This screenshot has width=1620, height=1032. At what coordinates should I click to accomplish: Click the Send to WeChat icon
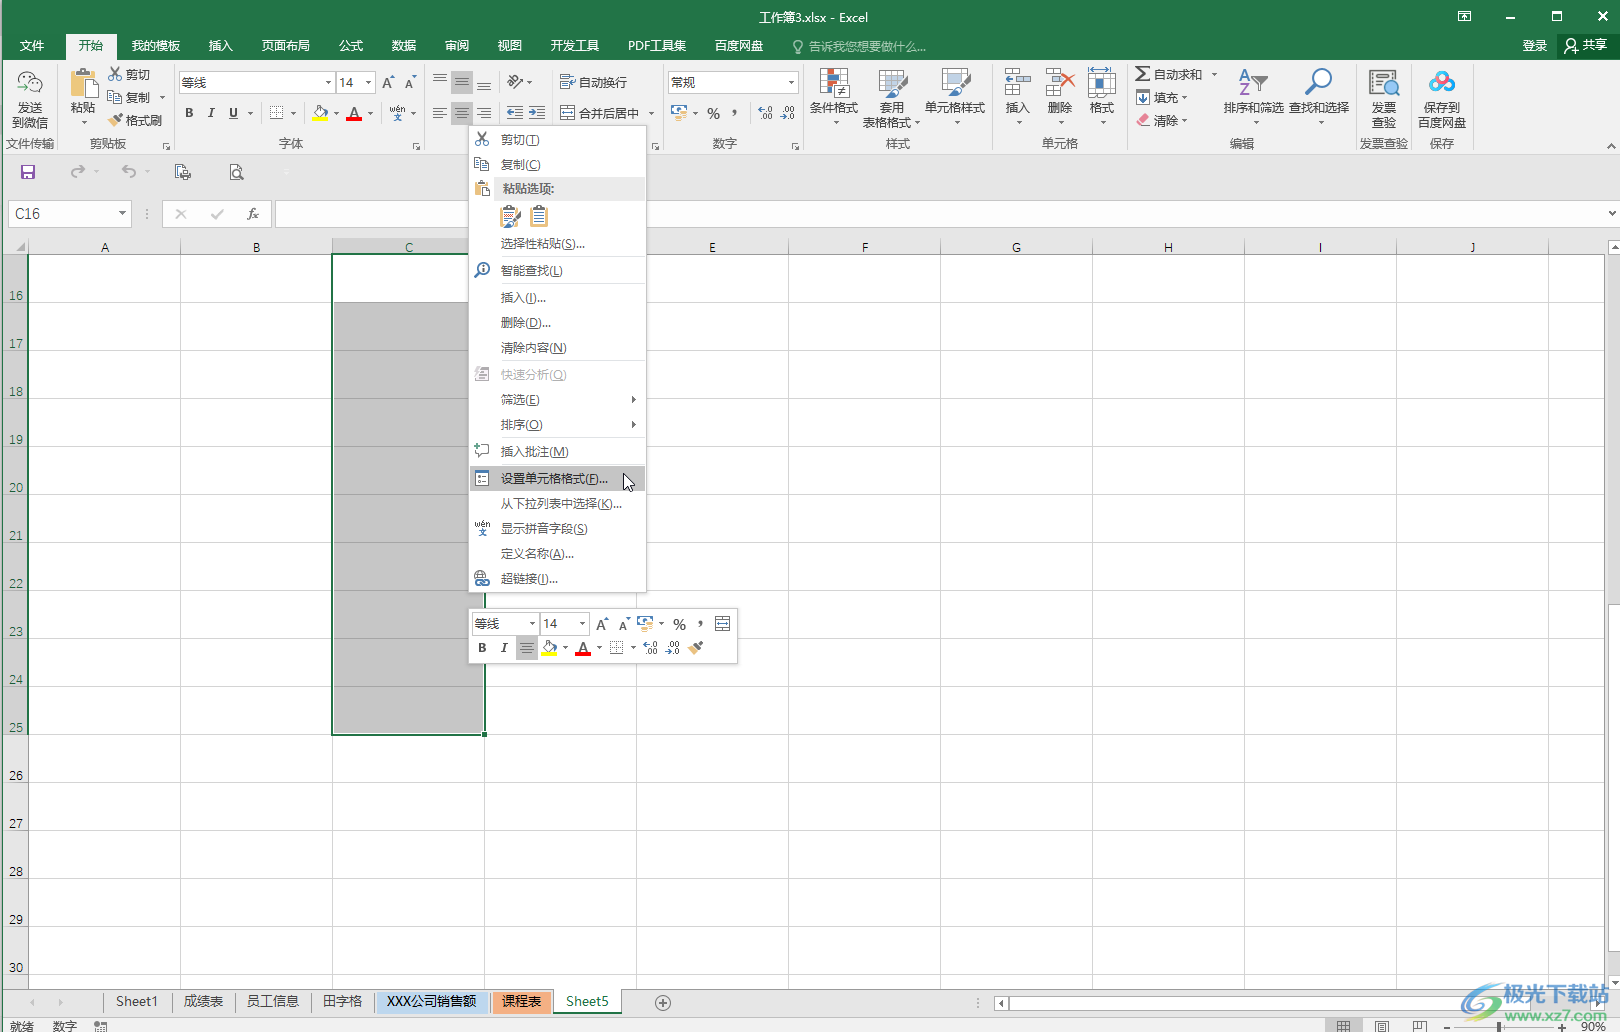click(30, 84)
